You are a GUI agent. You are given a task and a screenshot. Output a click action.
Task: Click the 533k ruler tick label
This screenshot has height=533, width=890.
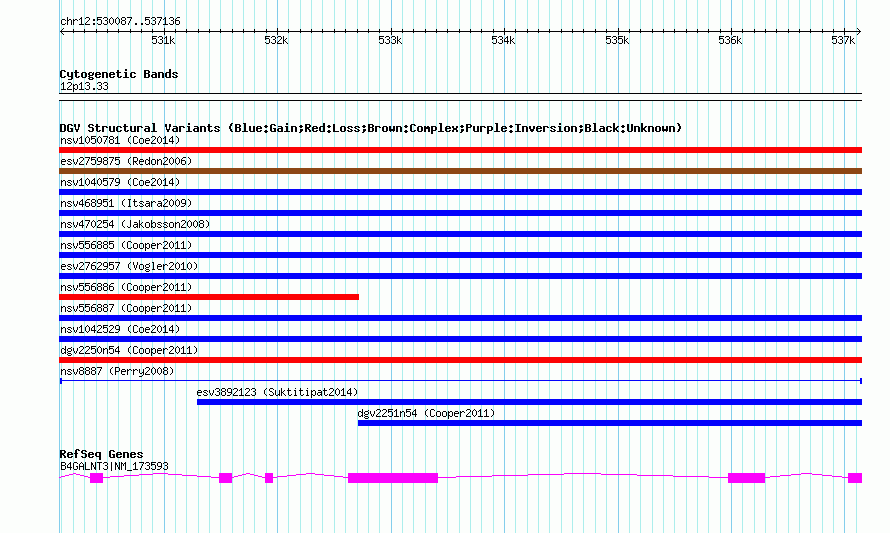(x=390, y=40)
